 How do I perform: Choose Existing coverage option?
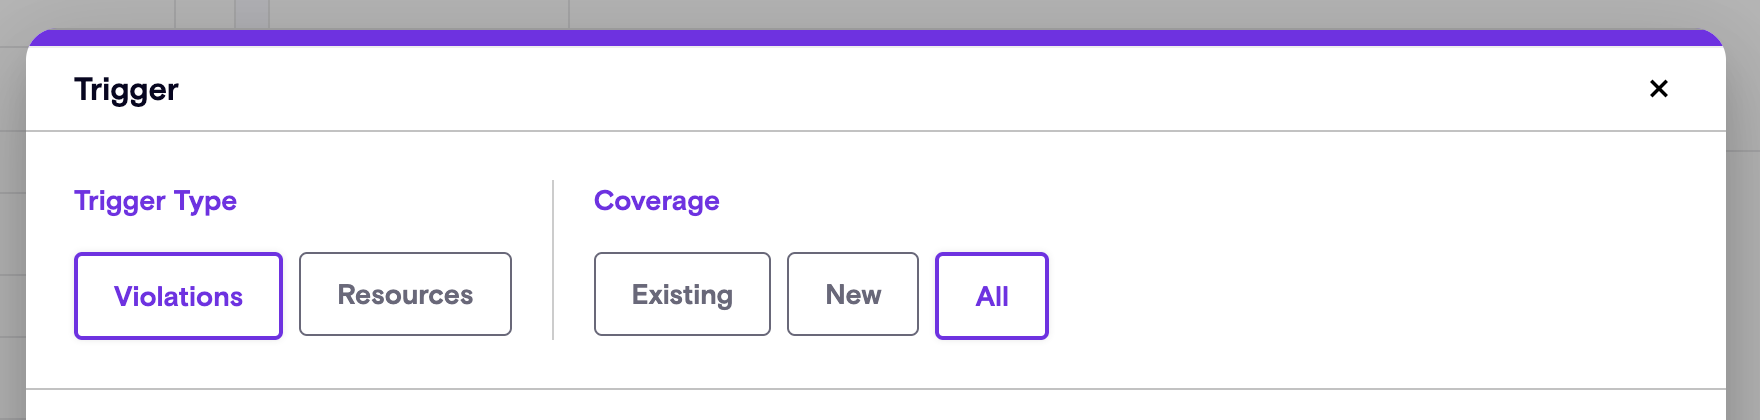tap(682, 295)
